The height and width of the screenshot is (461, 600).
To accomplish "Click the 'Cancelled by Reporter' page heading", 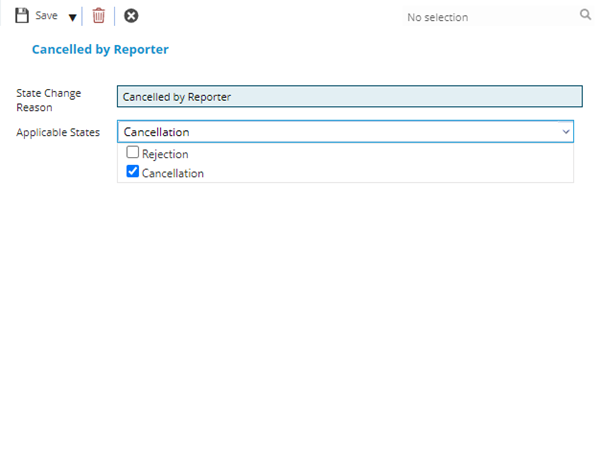I will 100,49.
